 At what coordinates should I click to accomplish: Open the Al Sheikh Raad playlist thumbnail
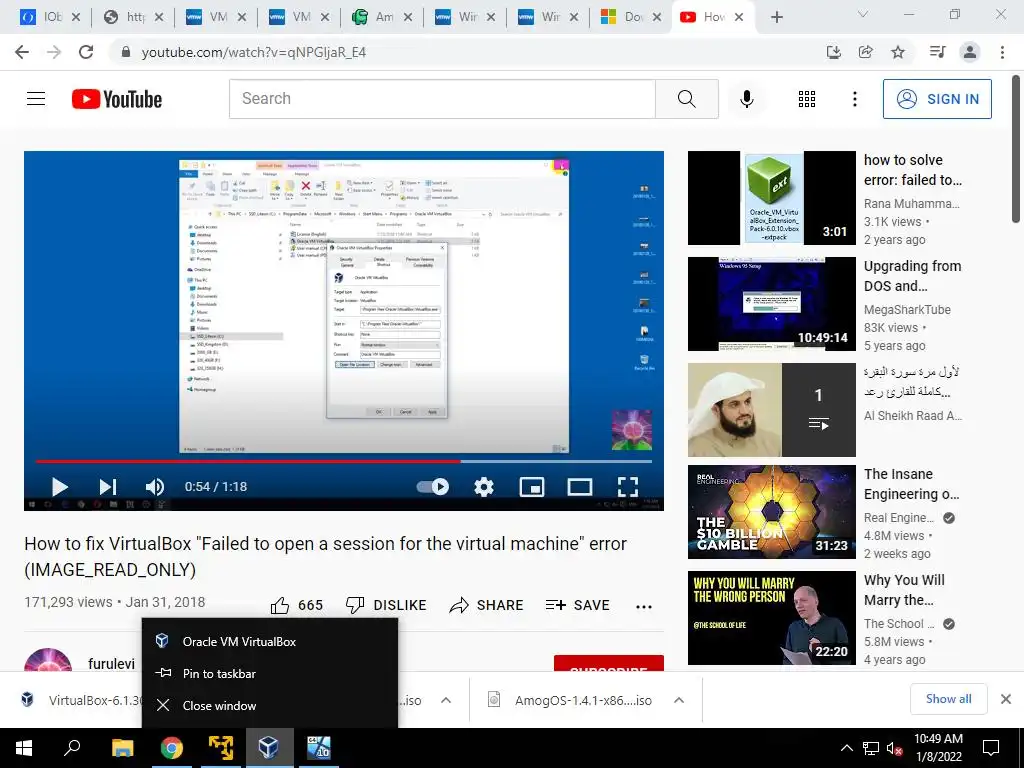(x=772, y=409)
